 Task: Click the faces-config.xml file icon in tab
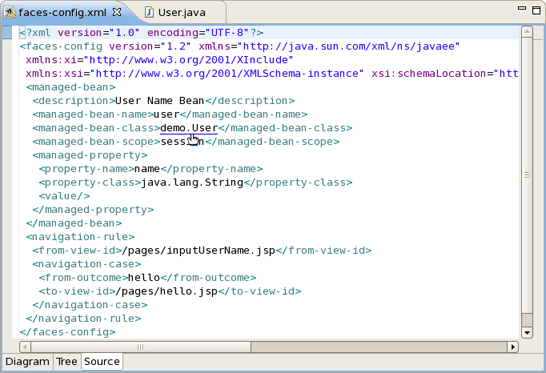[10, 13]
